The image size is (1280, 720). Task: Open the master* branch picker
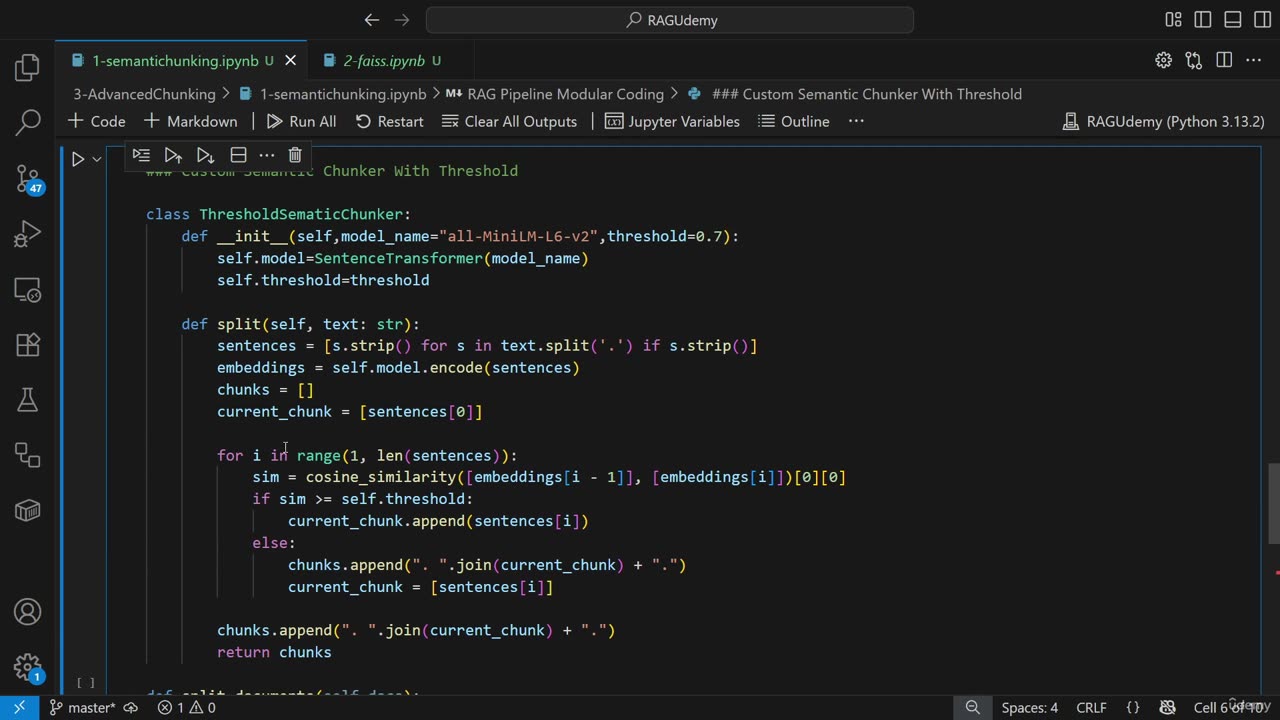[82, 707]
